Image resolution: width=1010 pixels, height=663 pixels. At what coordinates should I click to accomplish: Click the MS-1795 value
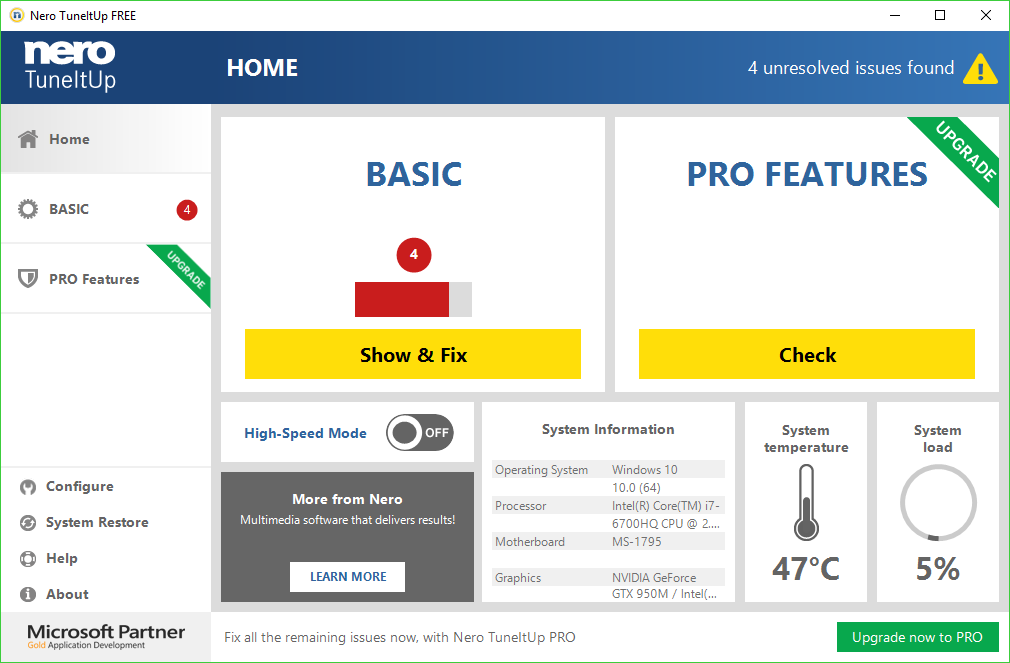(636, 542)
